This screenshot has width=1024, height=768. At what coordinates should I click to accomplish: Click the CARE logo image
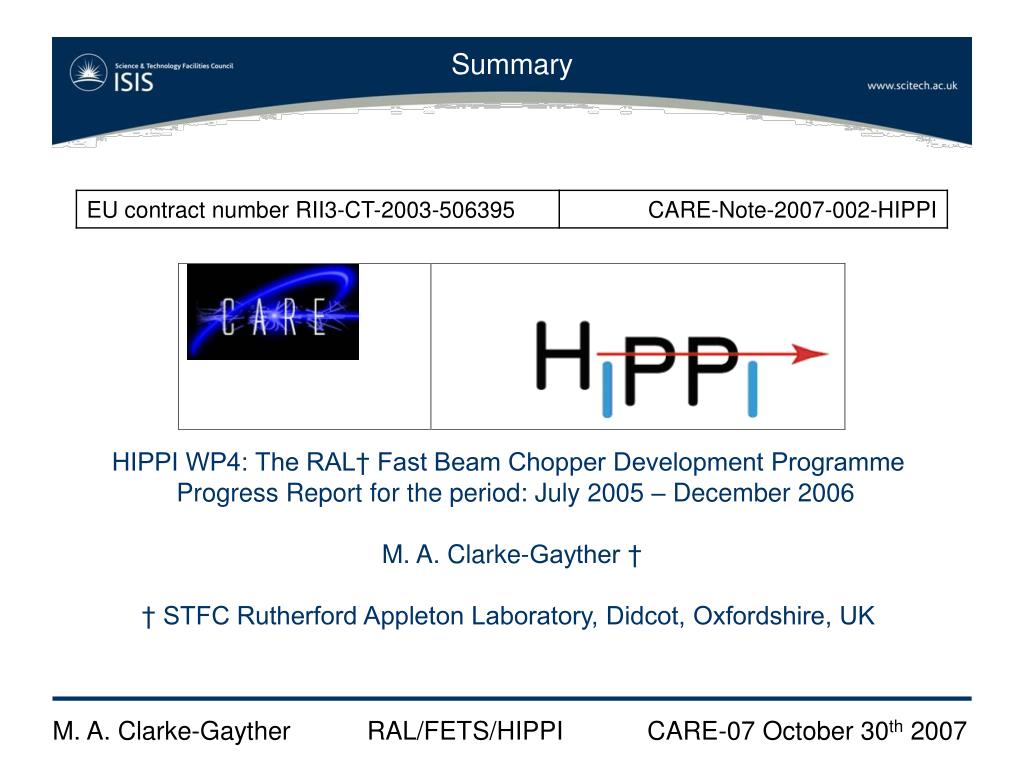pos(273,312)
